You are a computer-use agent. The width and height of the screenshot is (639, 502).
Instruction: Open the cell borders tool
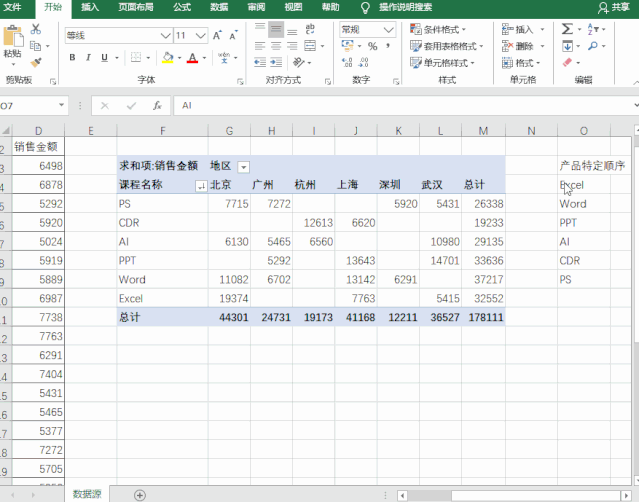pyautogui.click(x=136, y=57)
